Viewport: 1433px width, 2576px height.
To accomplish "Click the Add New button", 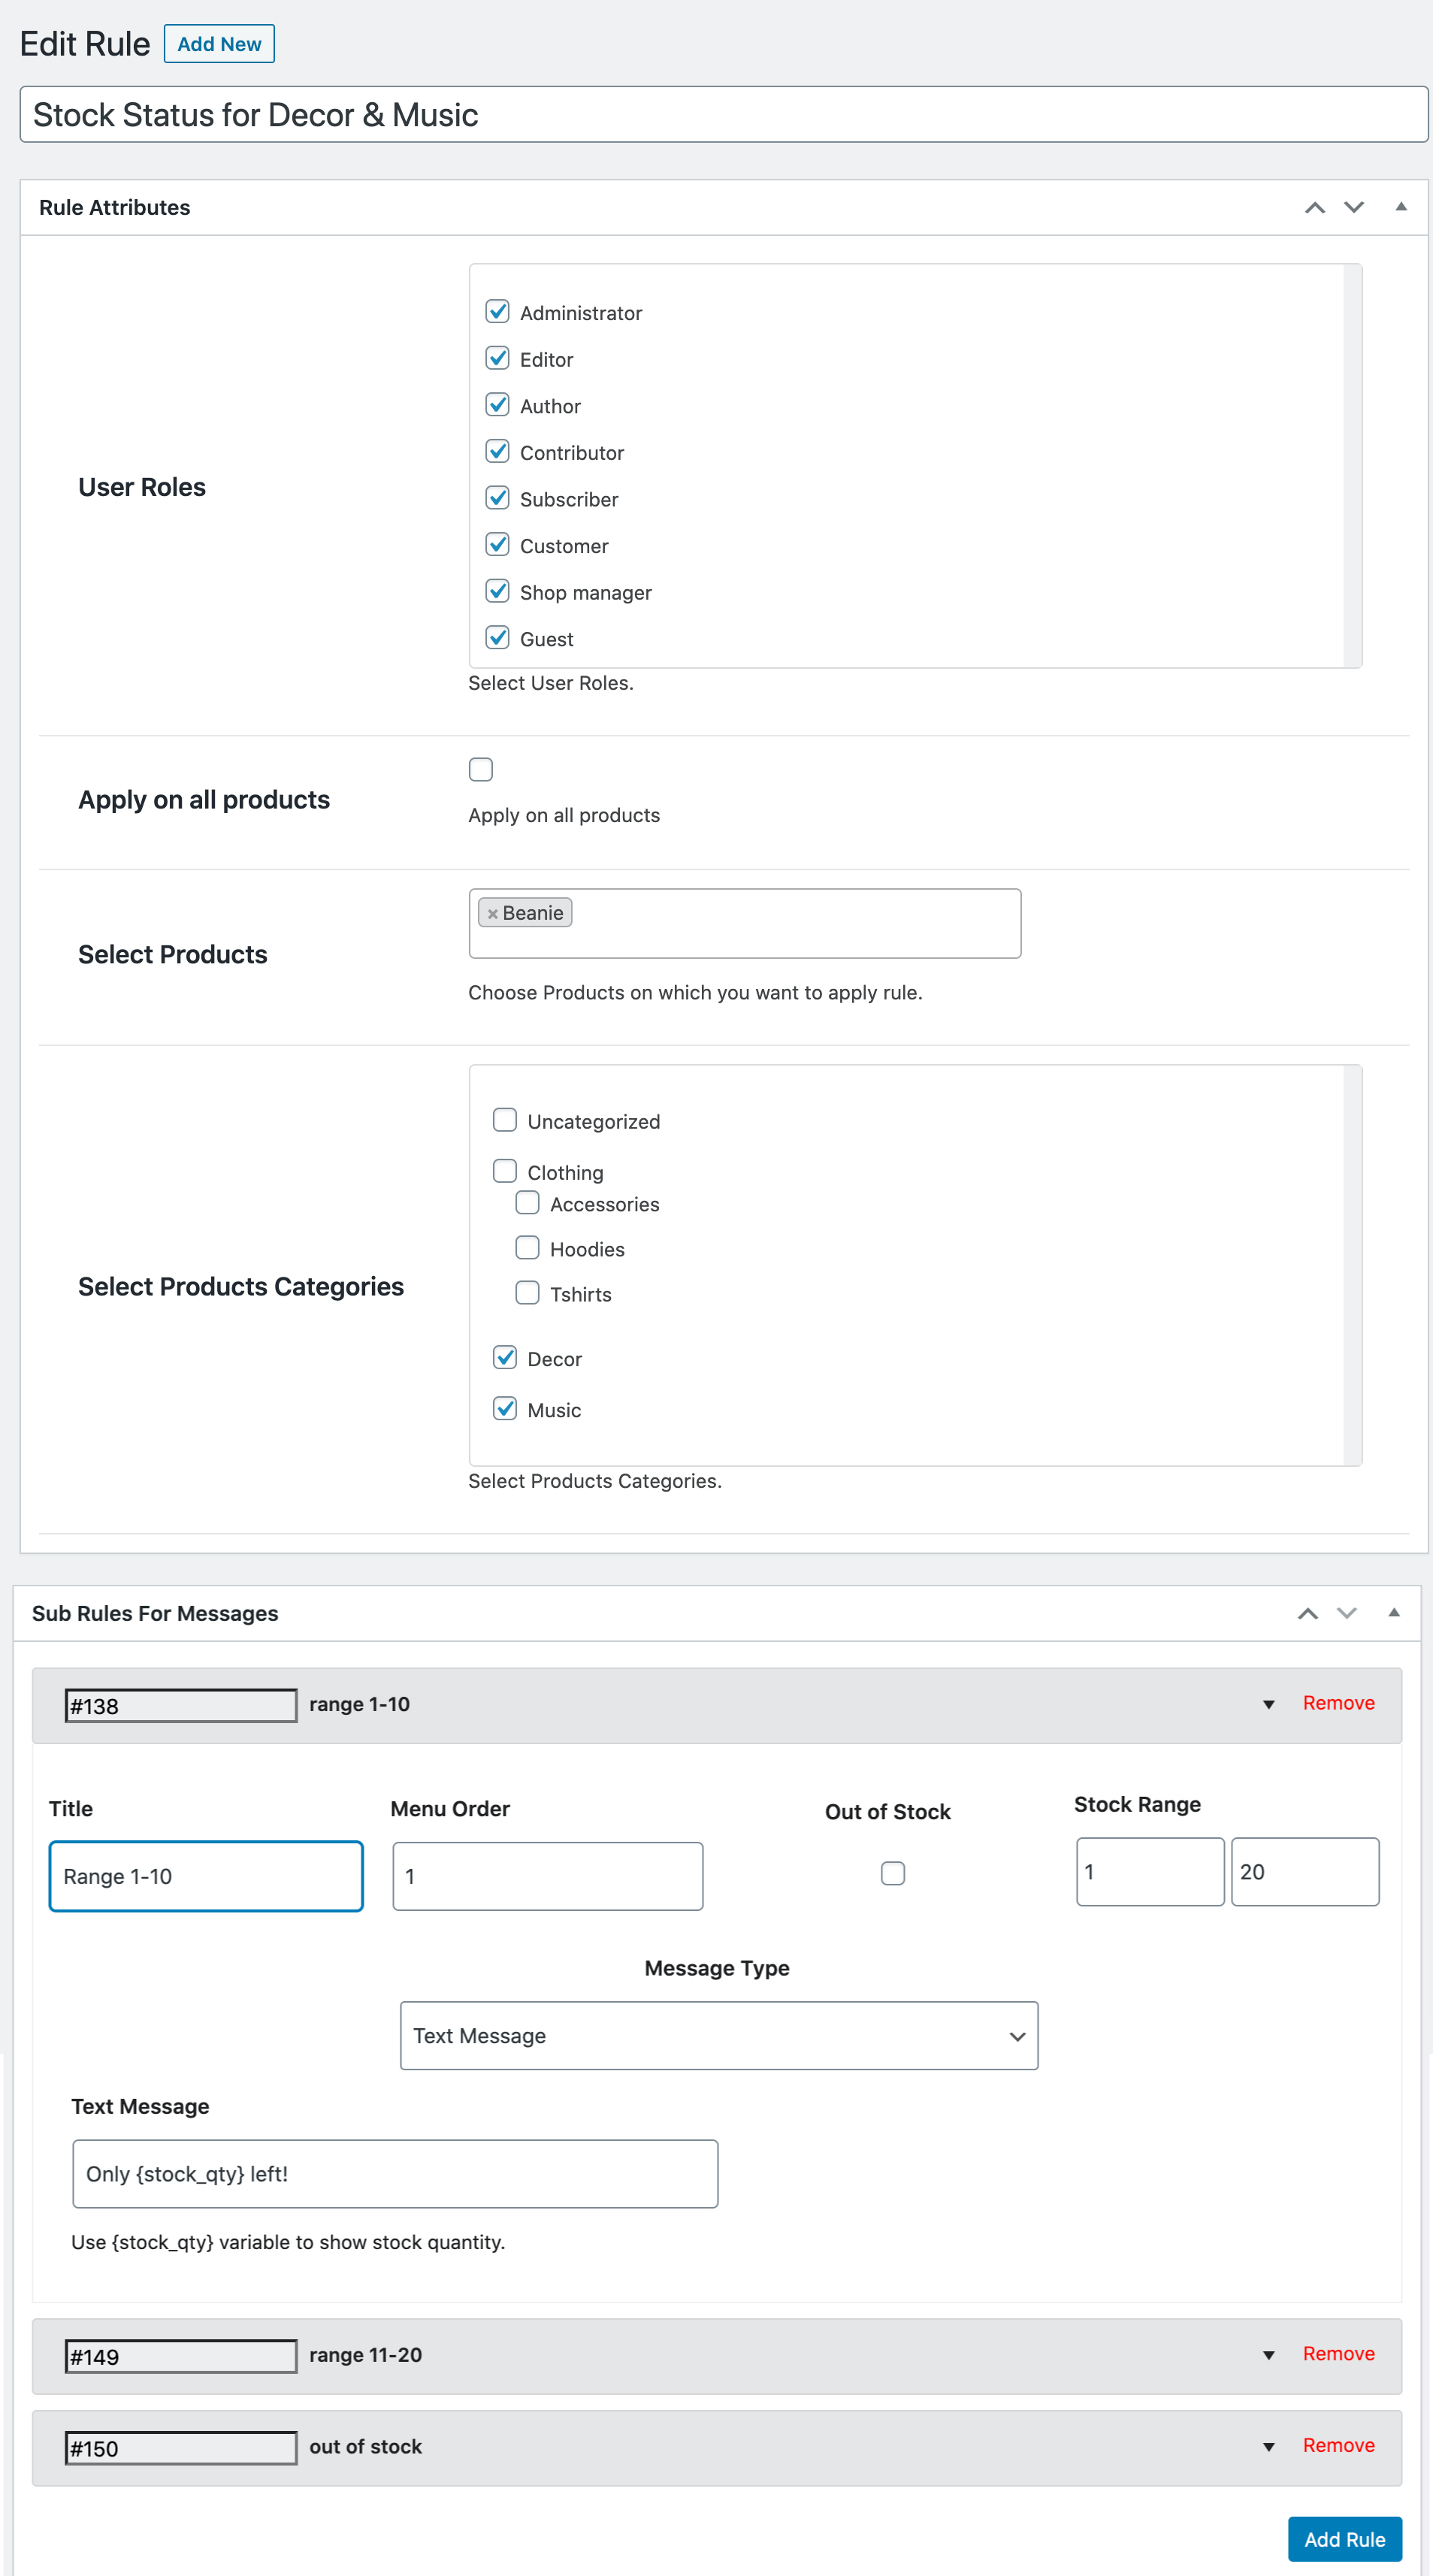I will click(x=219, y=43).
